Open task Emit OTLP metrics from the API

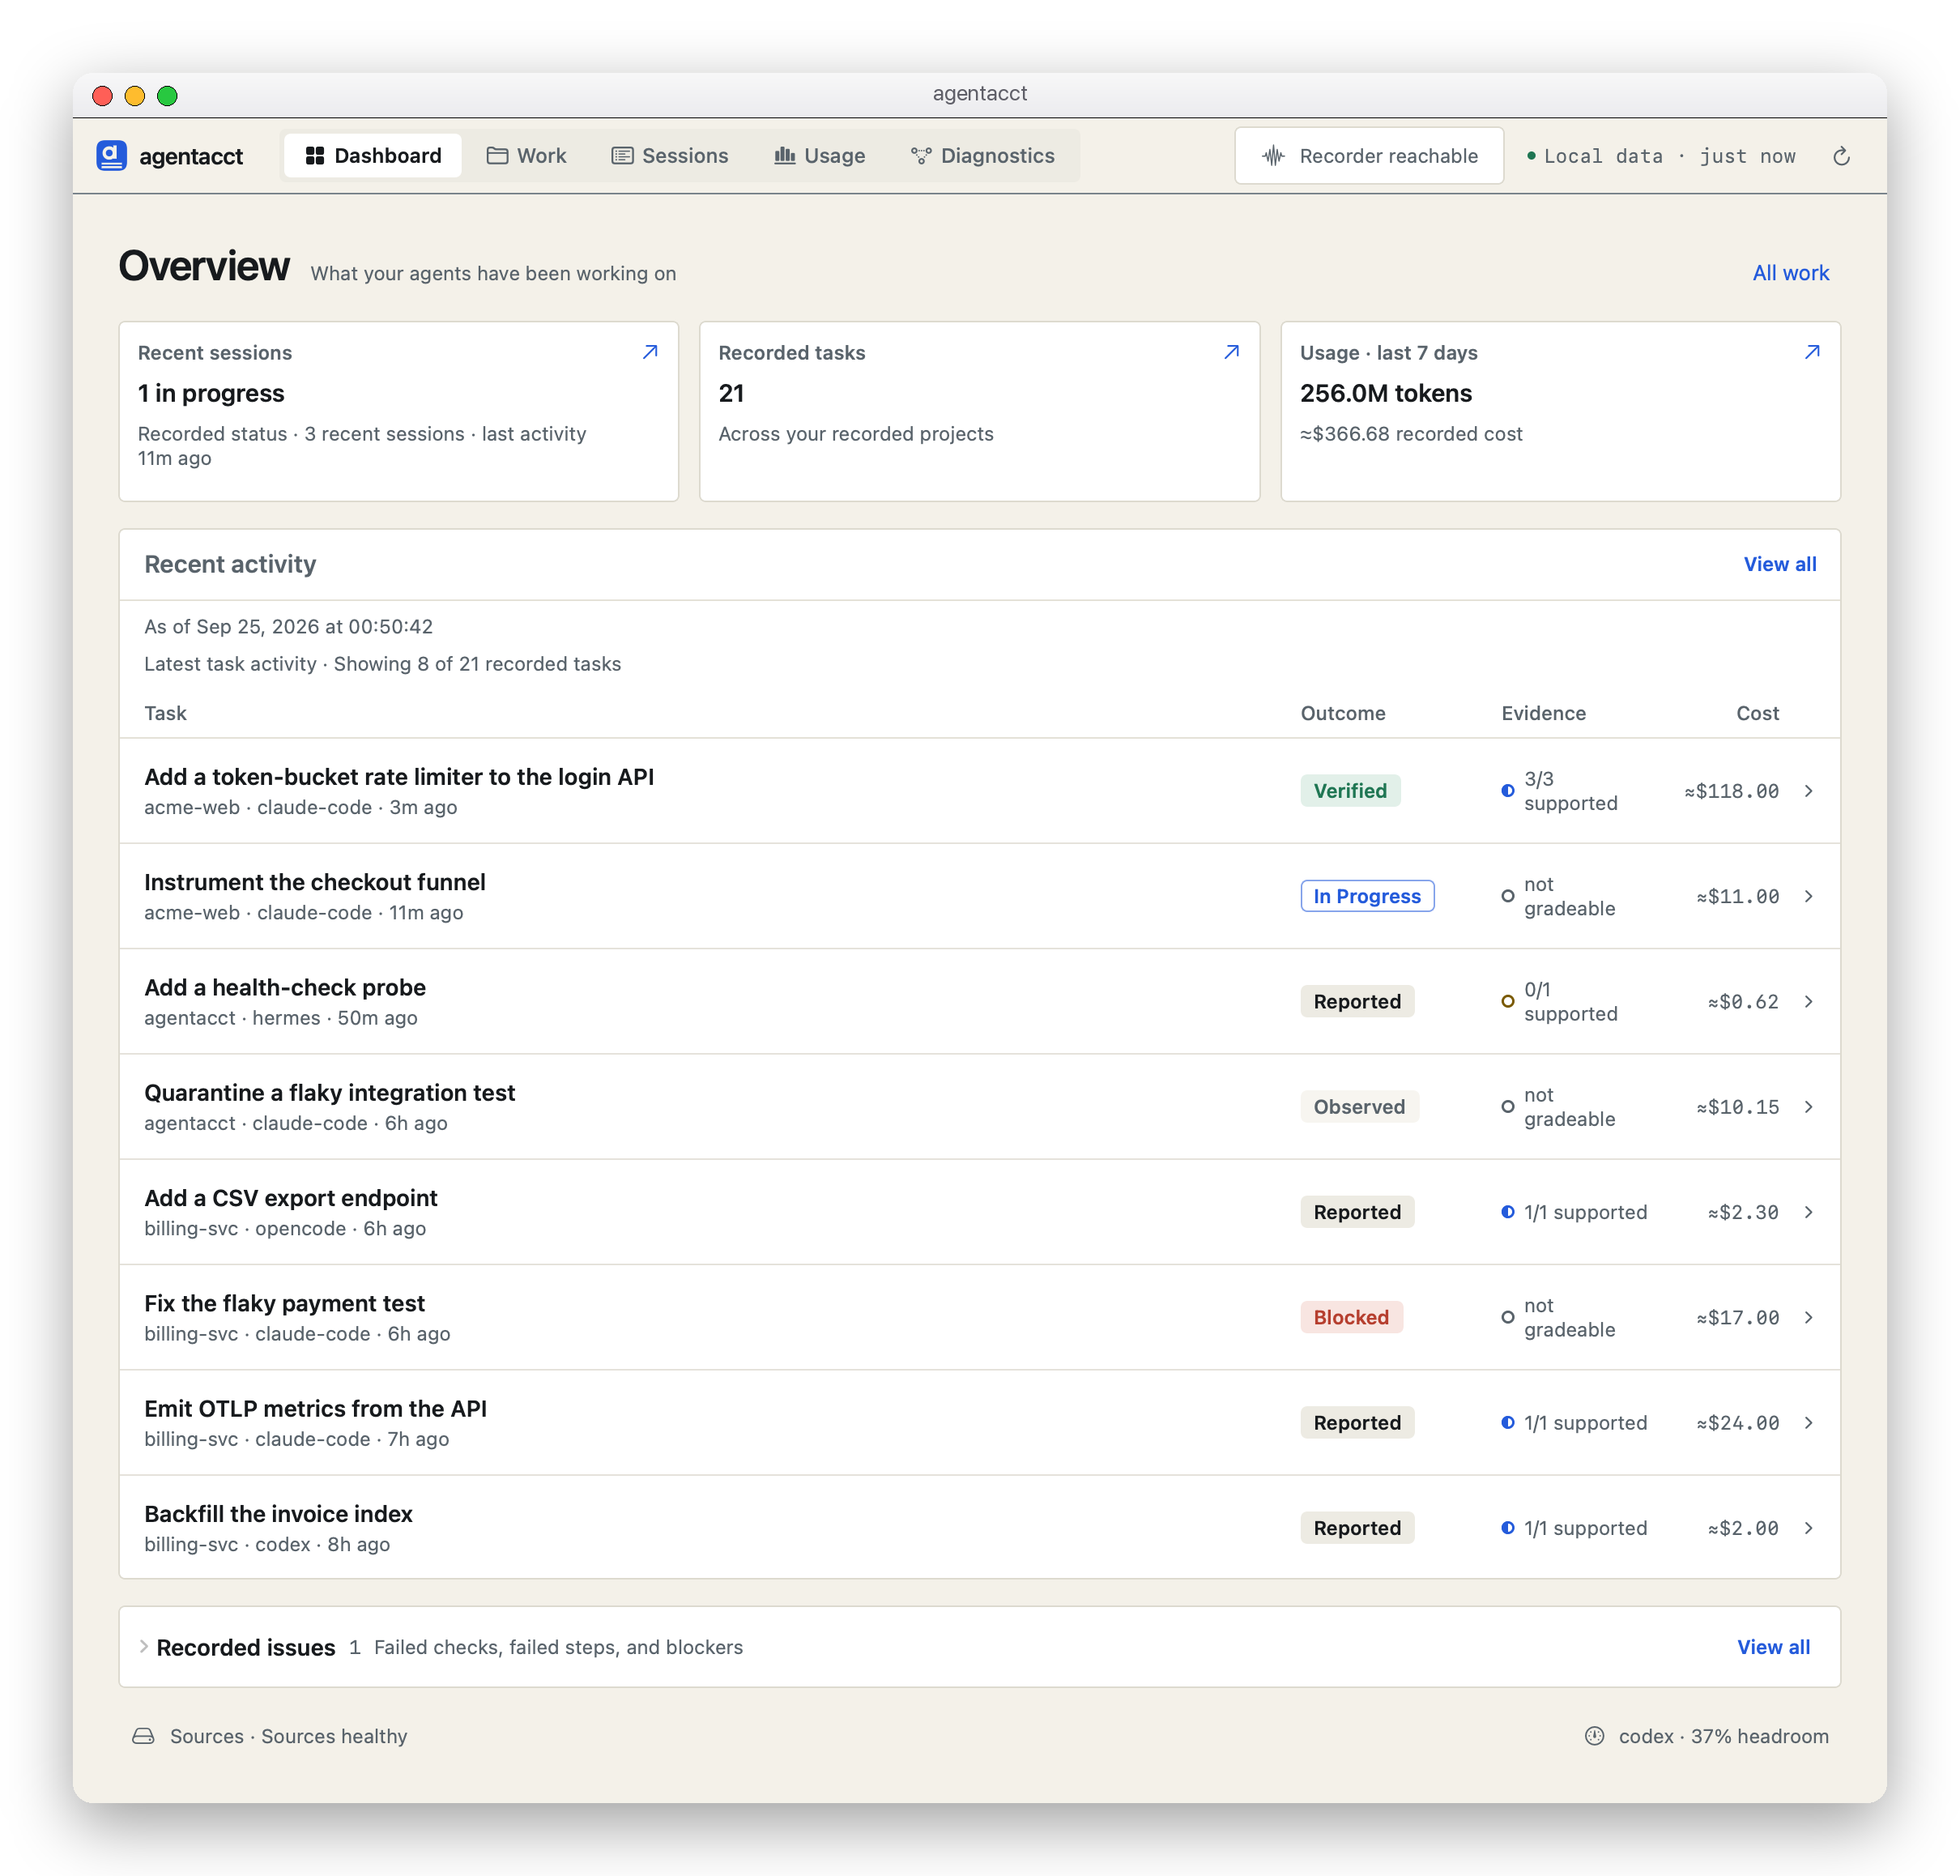point(315,1409)
